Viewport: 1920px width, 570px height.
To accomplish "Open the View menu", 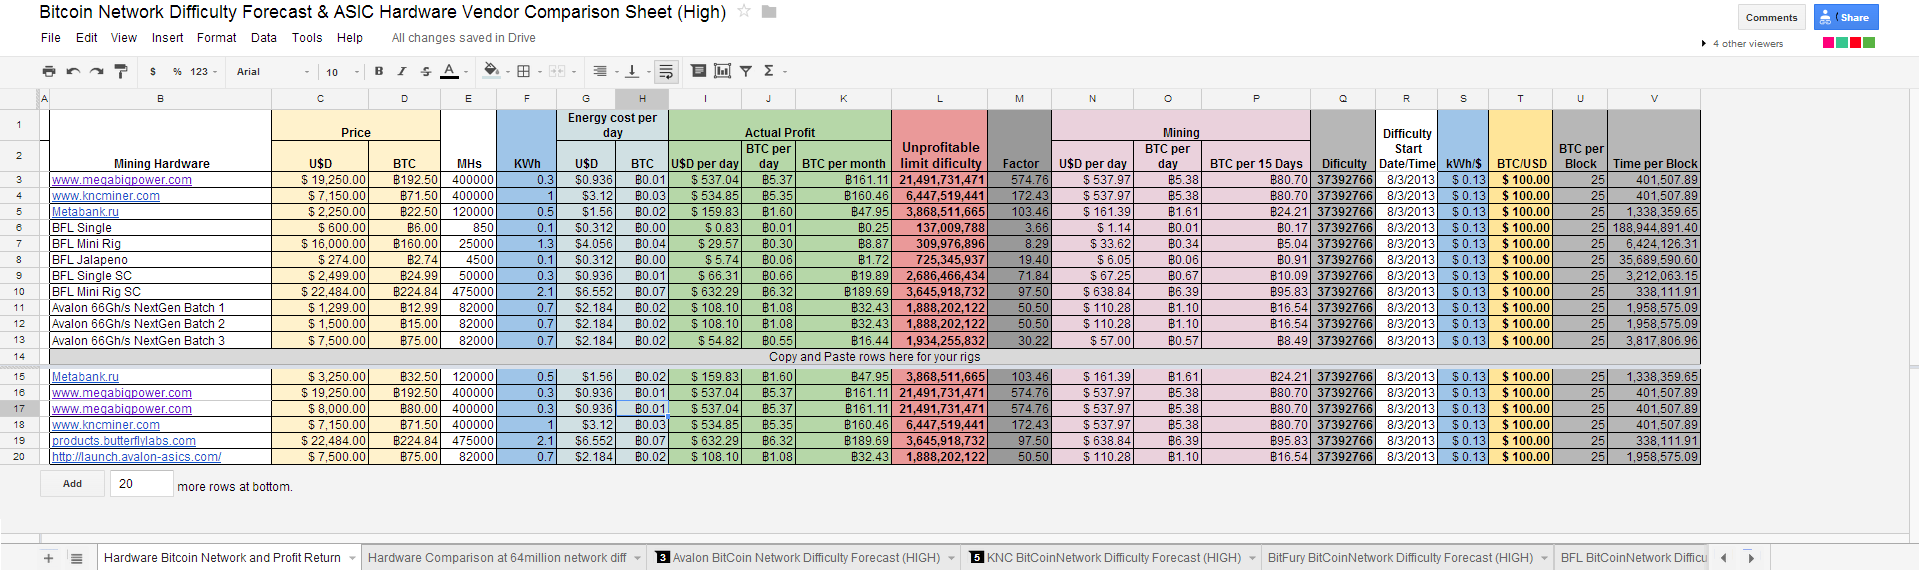I will click(124, 38).
